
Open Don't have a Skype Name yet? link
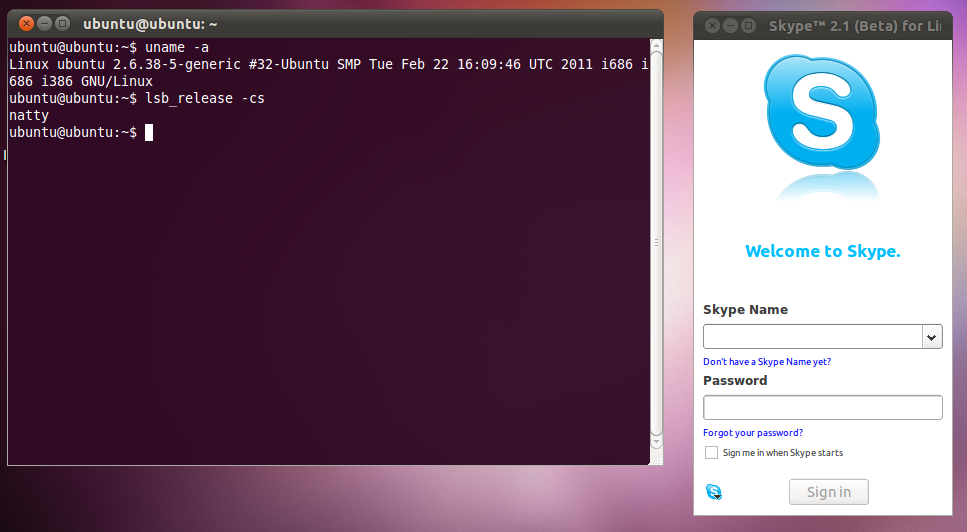pyautogui.click(x=767, y=362)
